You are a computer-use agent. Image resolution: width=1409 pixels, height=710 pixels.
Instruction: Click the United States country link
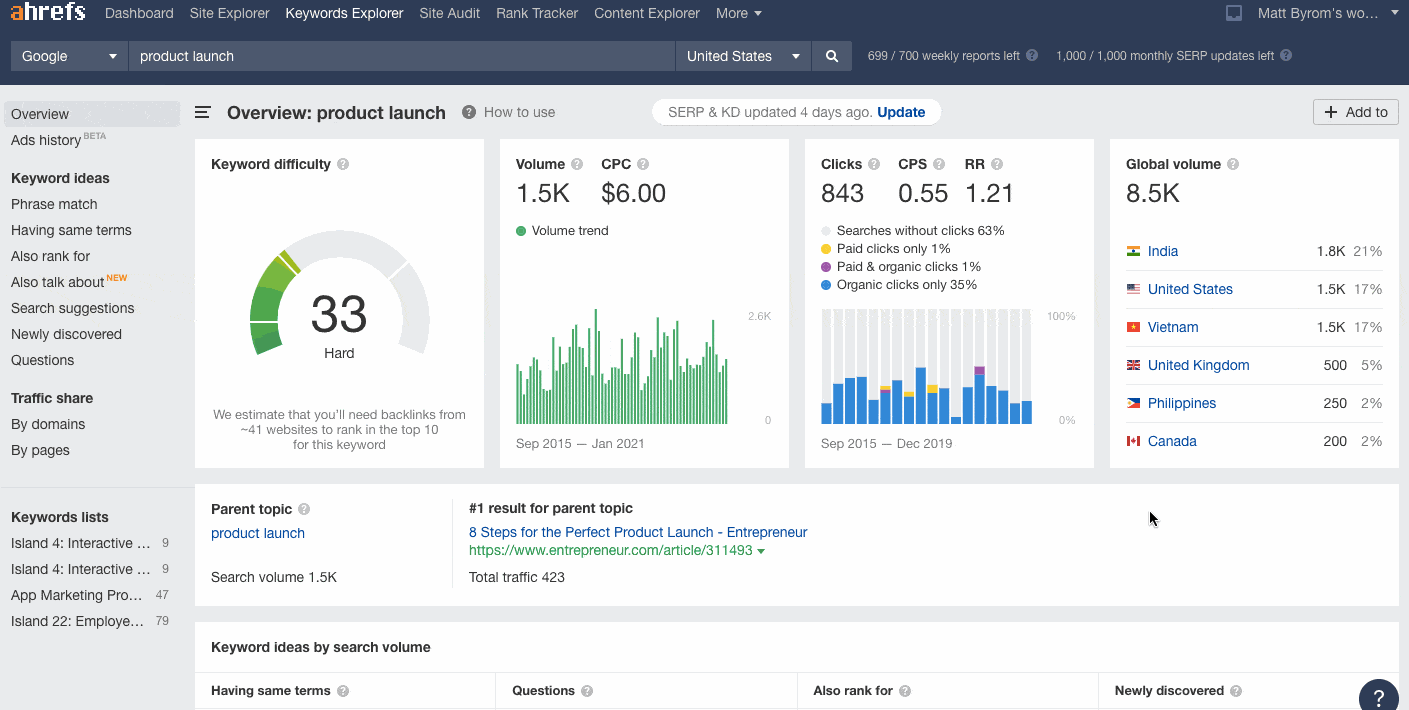tap(1190, 289)
